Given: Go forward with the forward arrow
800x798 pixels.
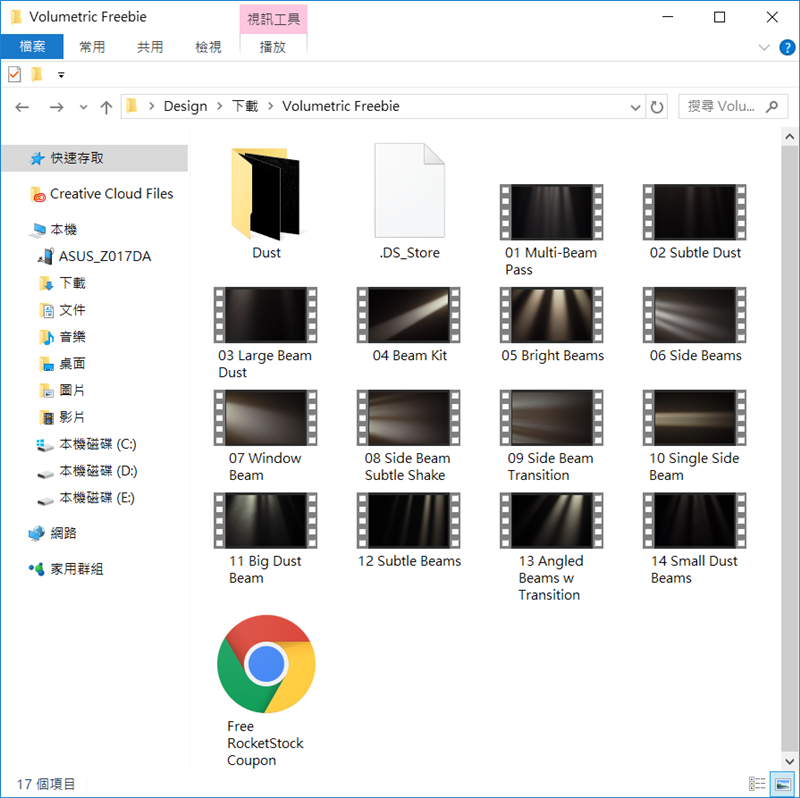Looking at the screenshot, I should point(57,107).
